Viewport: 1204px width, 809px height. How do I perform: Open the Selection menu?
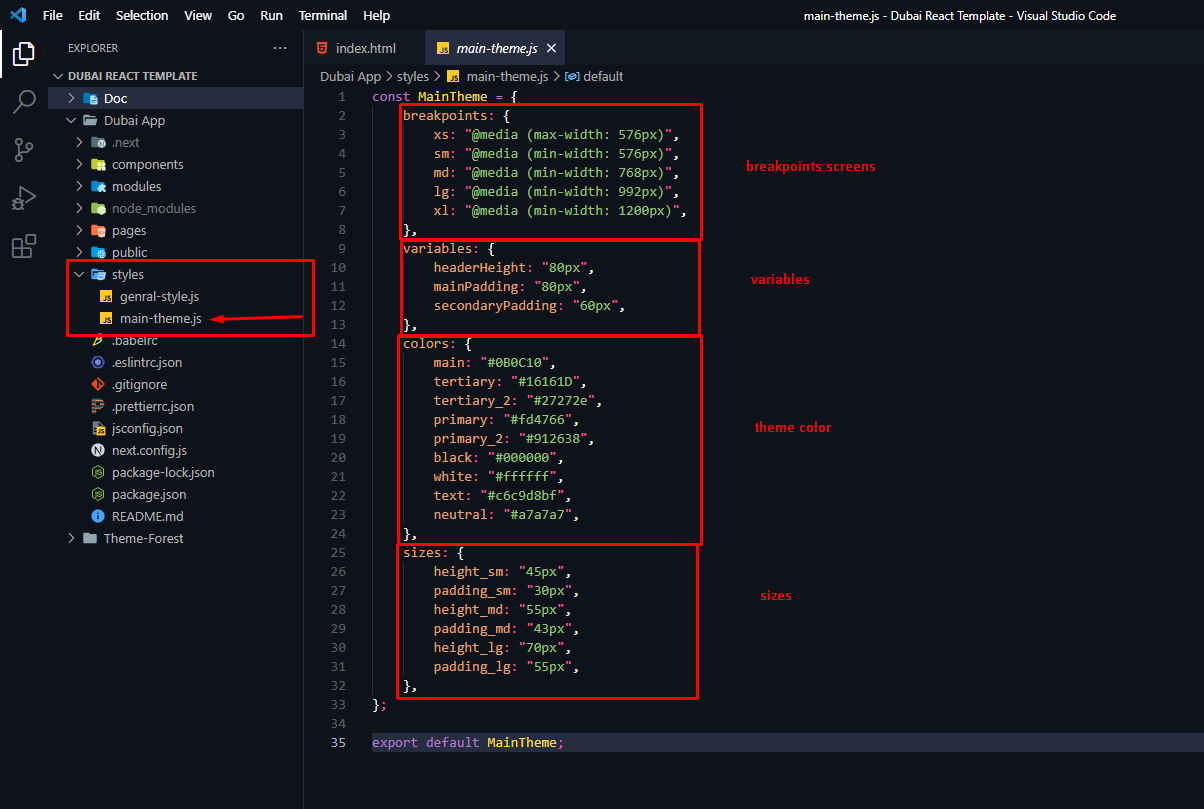(142, 15)
